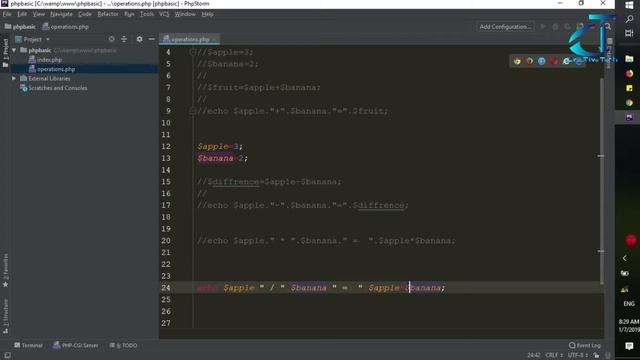This screenshot has height=360, width=640.
Task: Collapse the phpbasic project root folder
Action: [14, 50]
